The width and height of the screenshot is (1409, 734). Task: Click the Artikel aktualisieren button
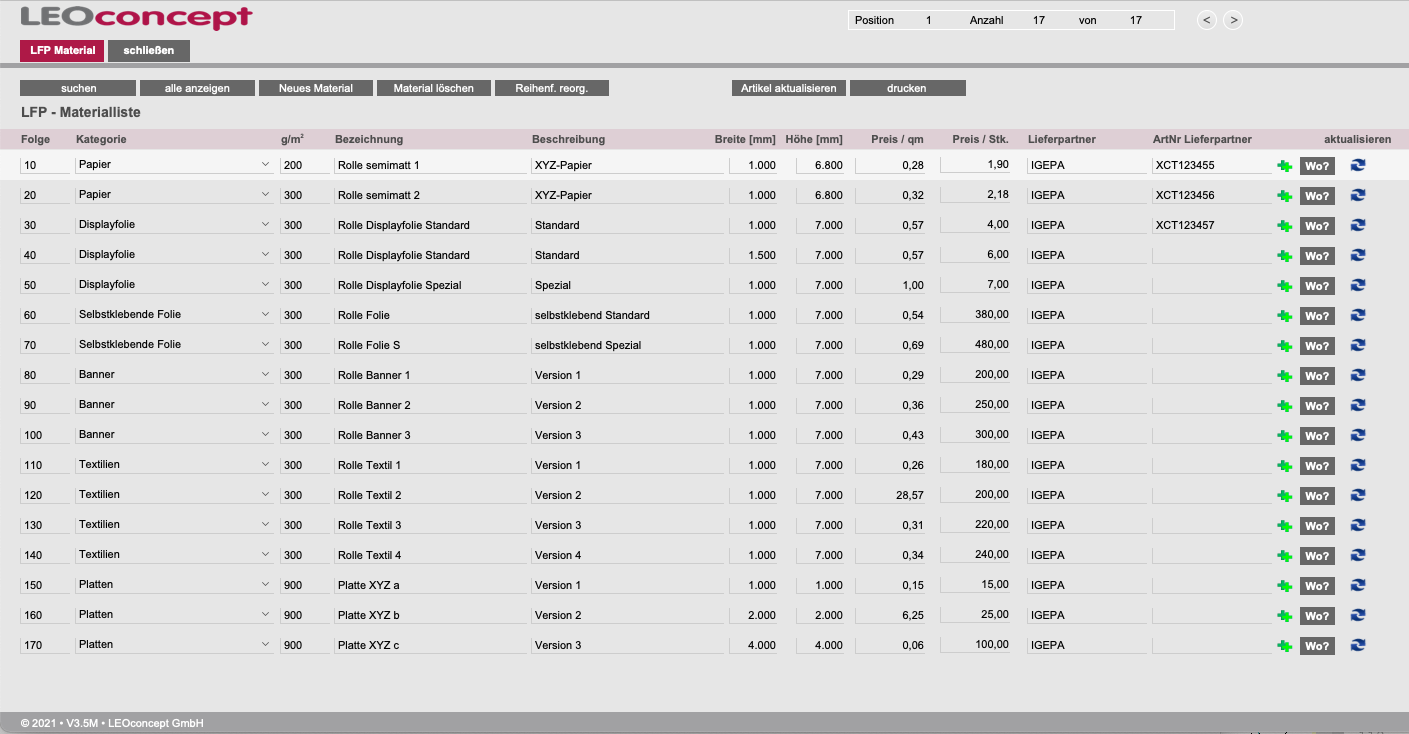pos(788,88)
